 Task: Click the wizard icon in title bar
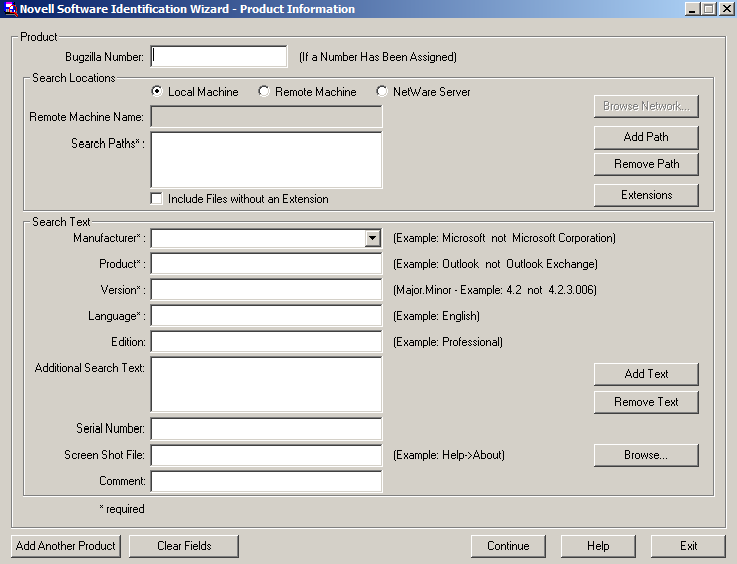(10, 9)
